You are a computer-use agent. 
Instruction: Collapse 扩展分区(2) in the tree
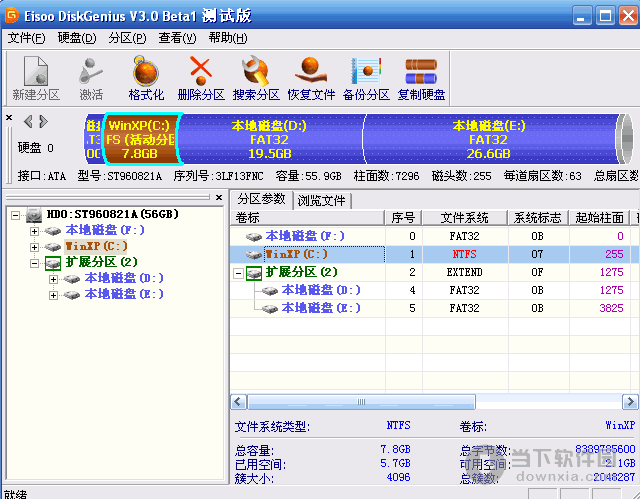[x=34, y=264]
